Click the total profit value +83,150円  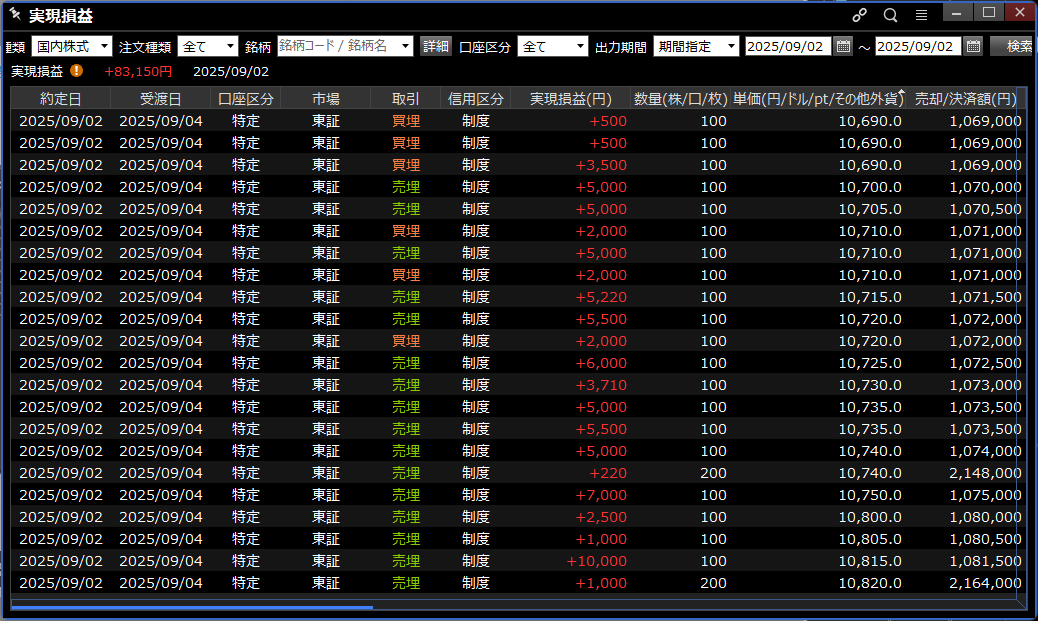point(138,71)
